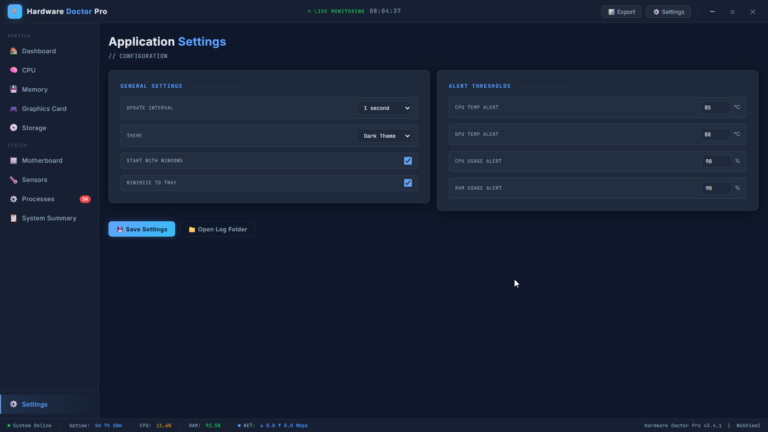Image resolution: width=768 pixels, height=432 pixels.
Task: Select Storage in the sidebar
Action: [x=49, y=128]
